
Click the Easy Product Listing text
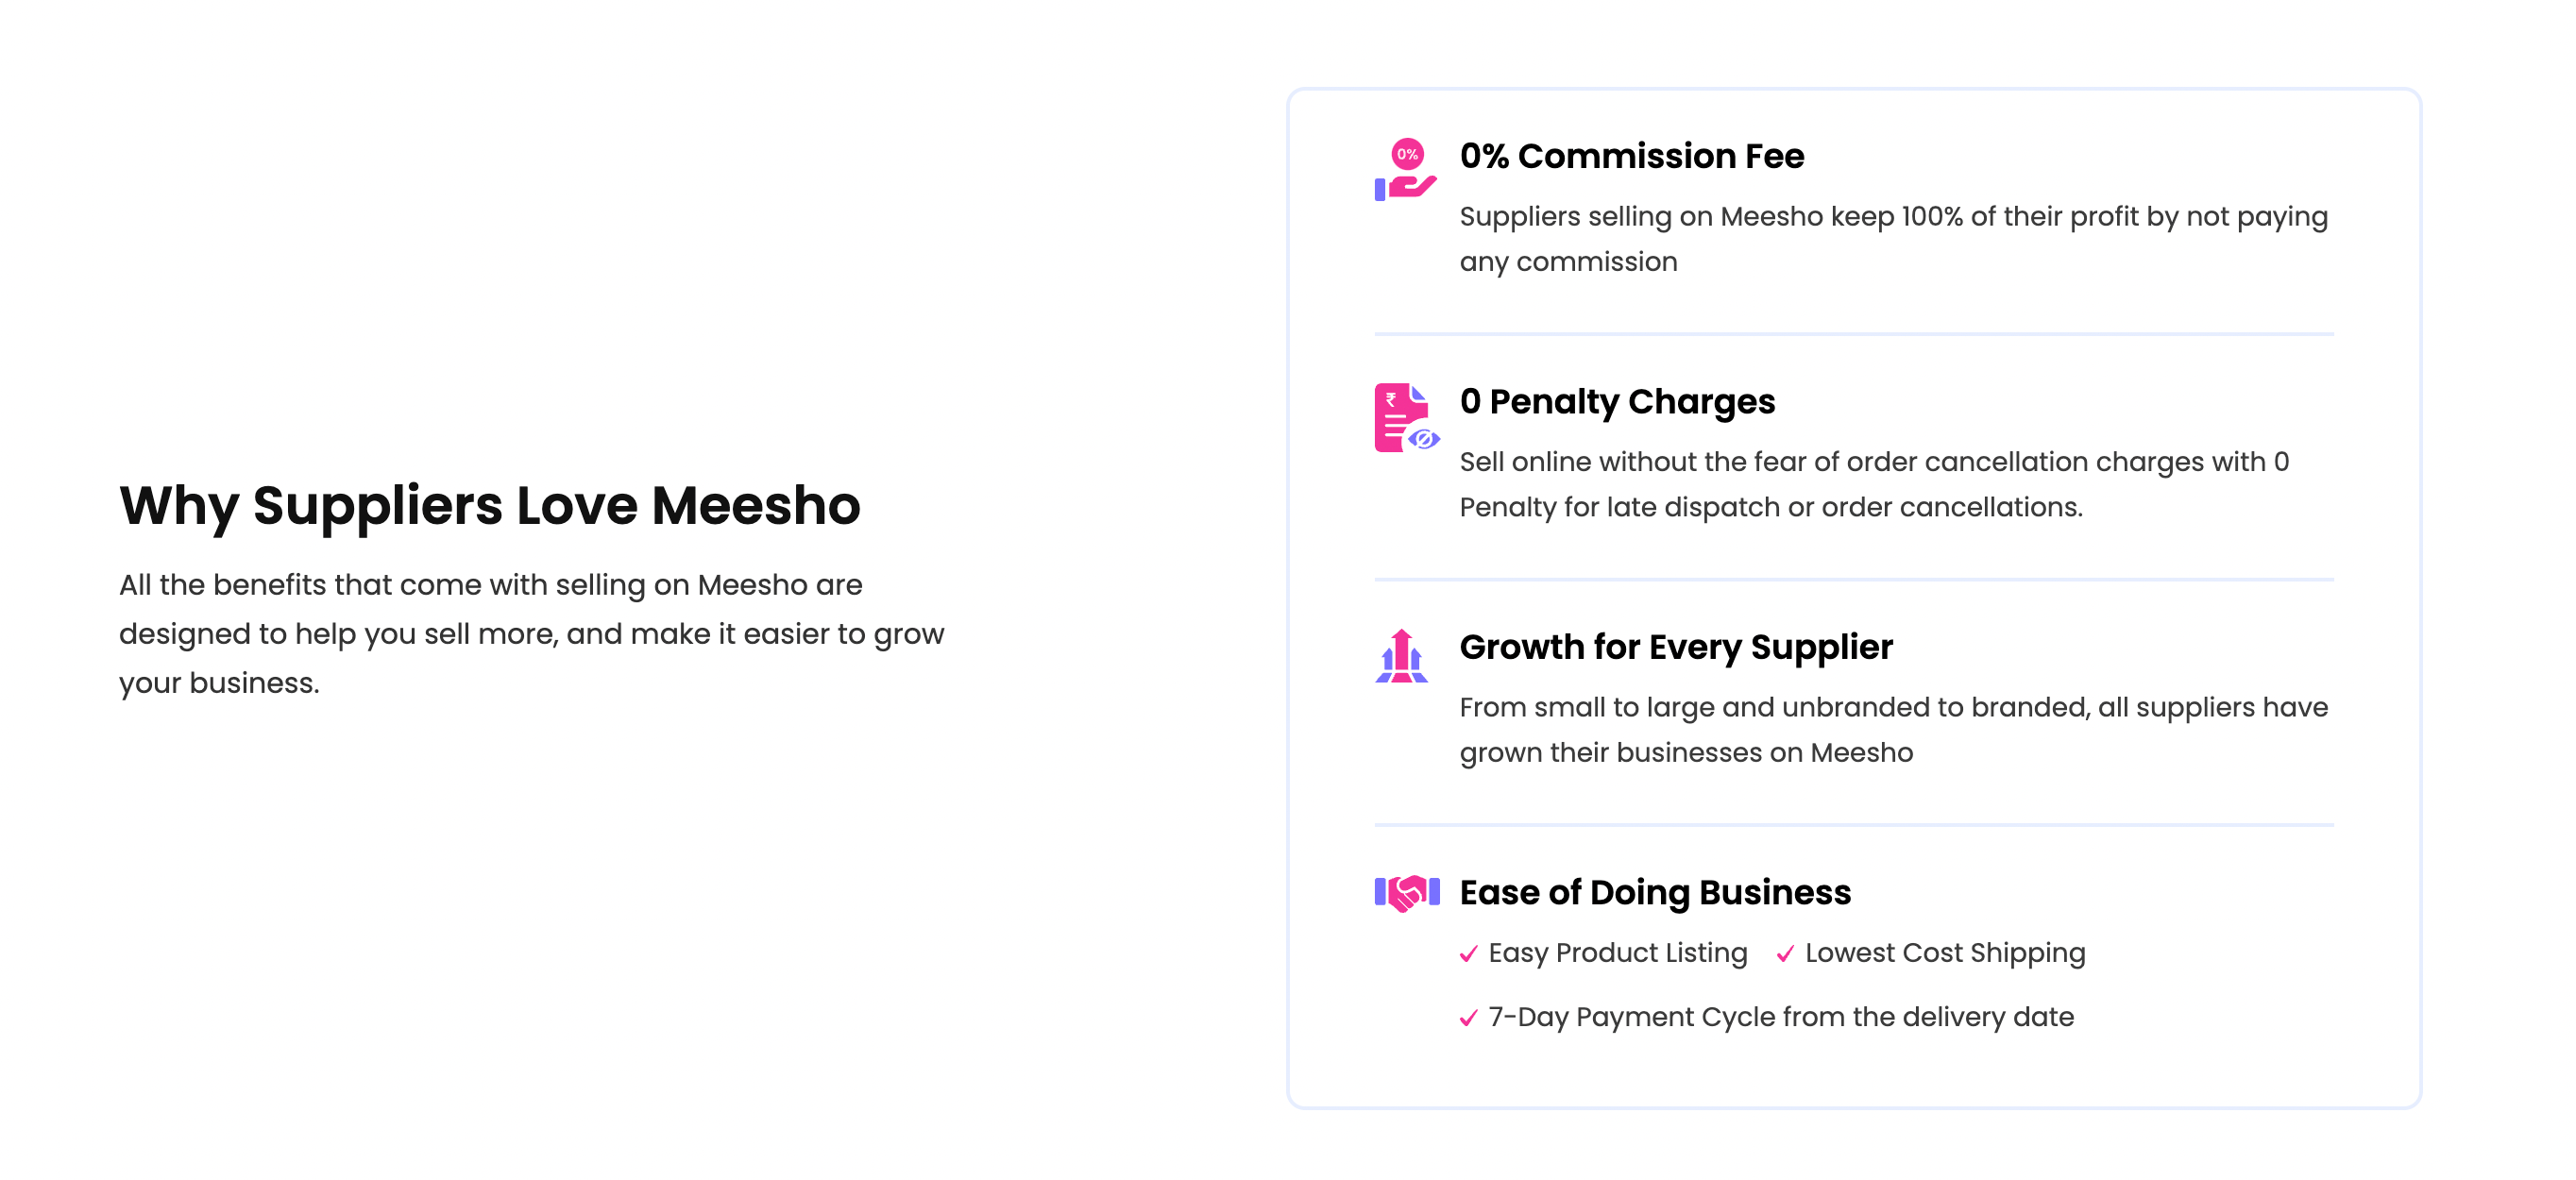click(1617, 953)
